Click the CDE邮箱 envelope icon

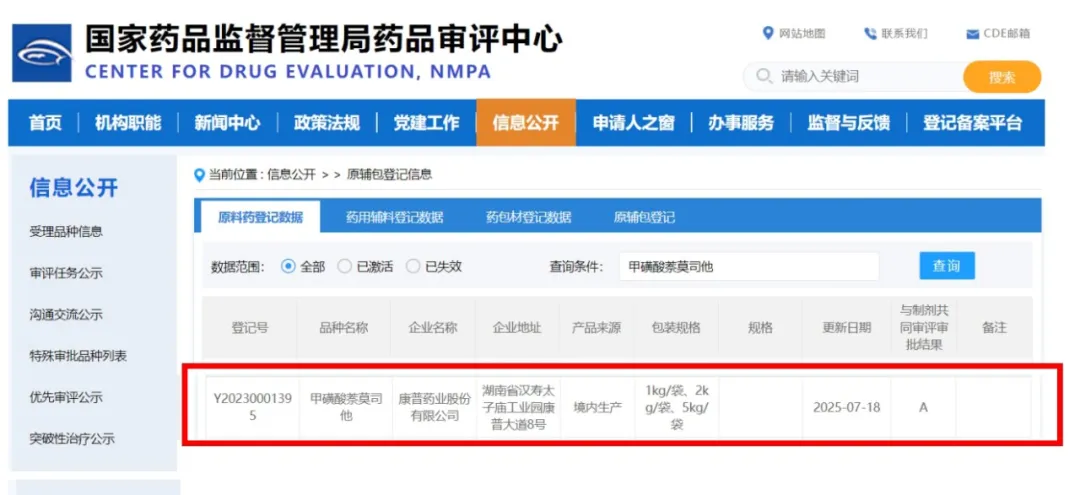(972, 34)
